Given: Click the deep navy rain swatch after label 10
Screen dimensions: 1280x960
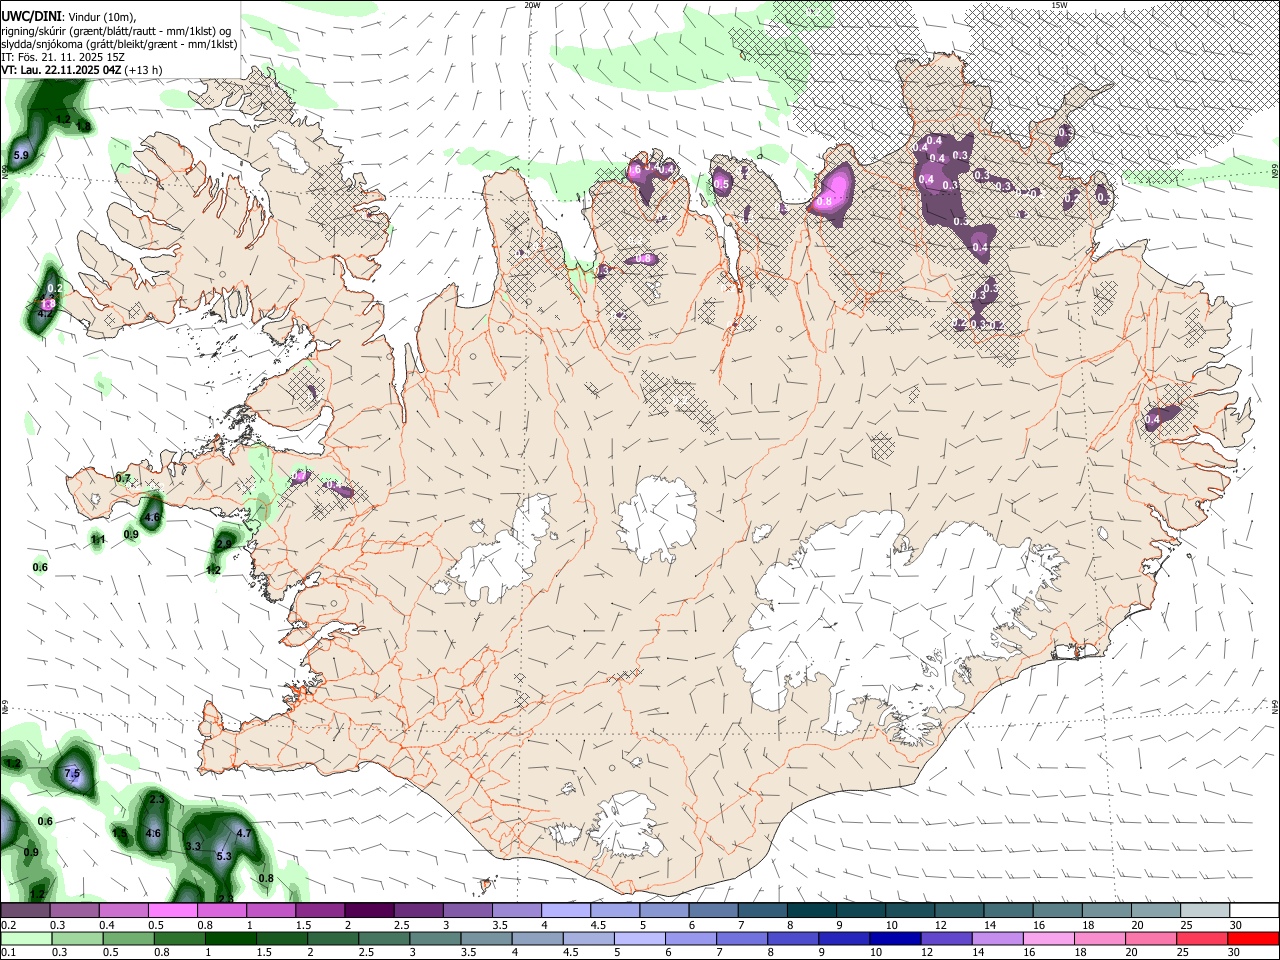Looking at the screenshot, I should point(894,938).
